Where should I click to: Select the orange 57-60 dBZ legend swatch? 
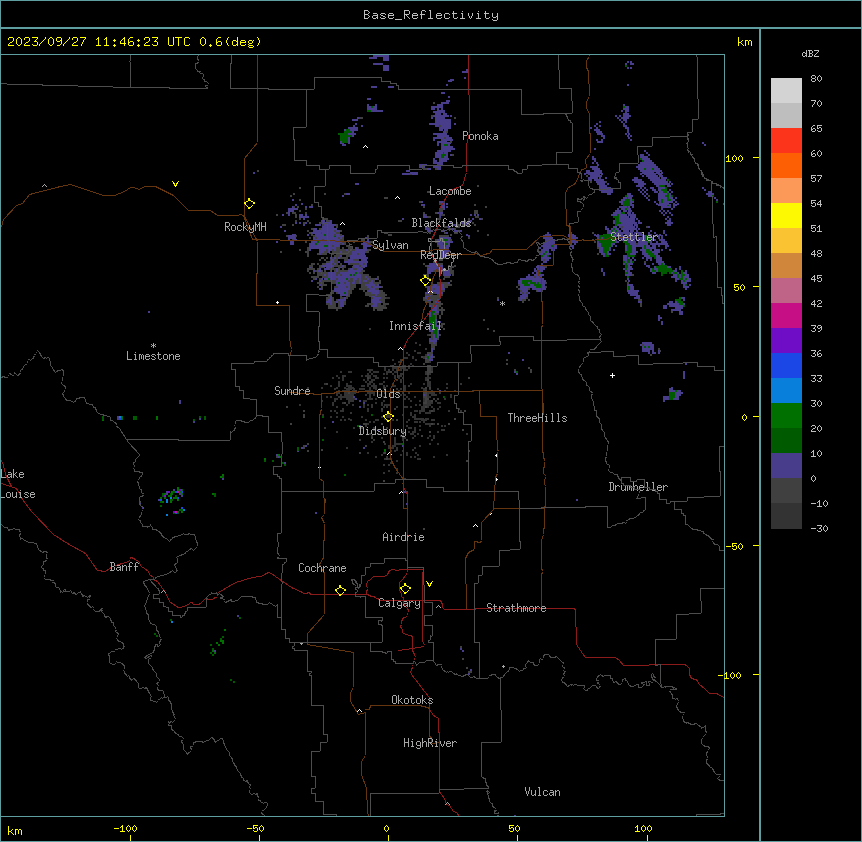pos(786,165)
